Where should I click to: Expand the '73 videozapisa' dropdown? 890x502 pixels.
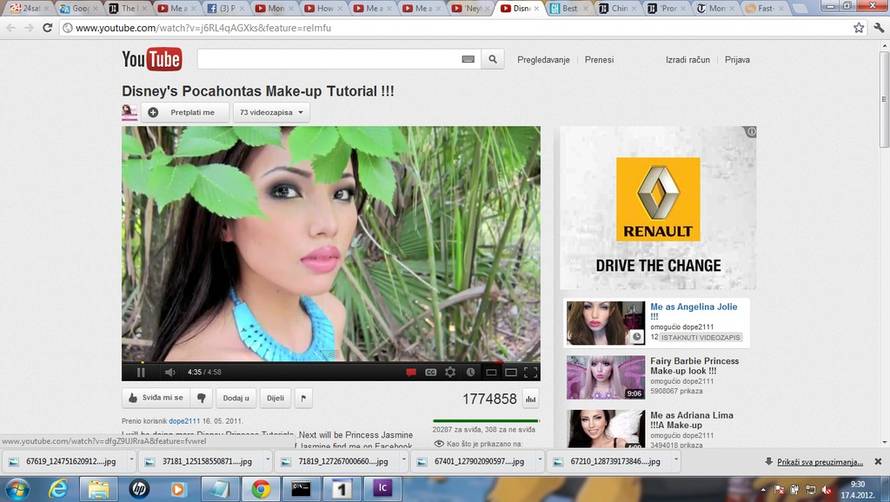point(271,112)
